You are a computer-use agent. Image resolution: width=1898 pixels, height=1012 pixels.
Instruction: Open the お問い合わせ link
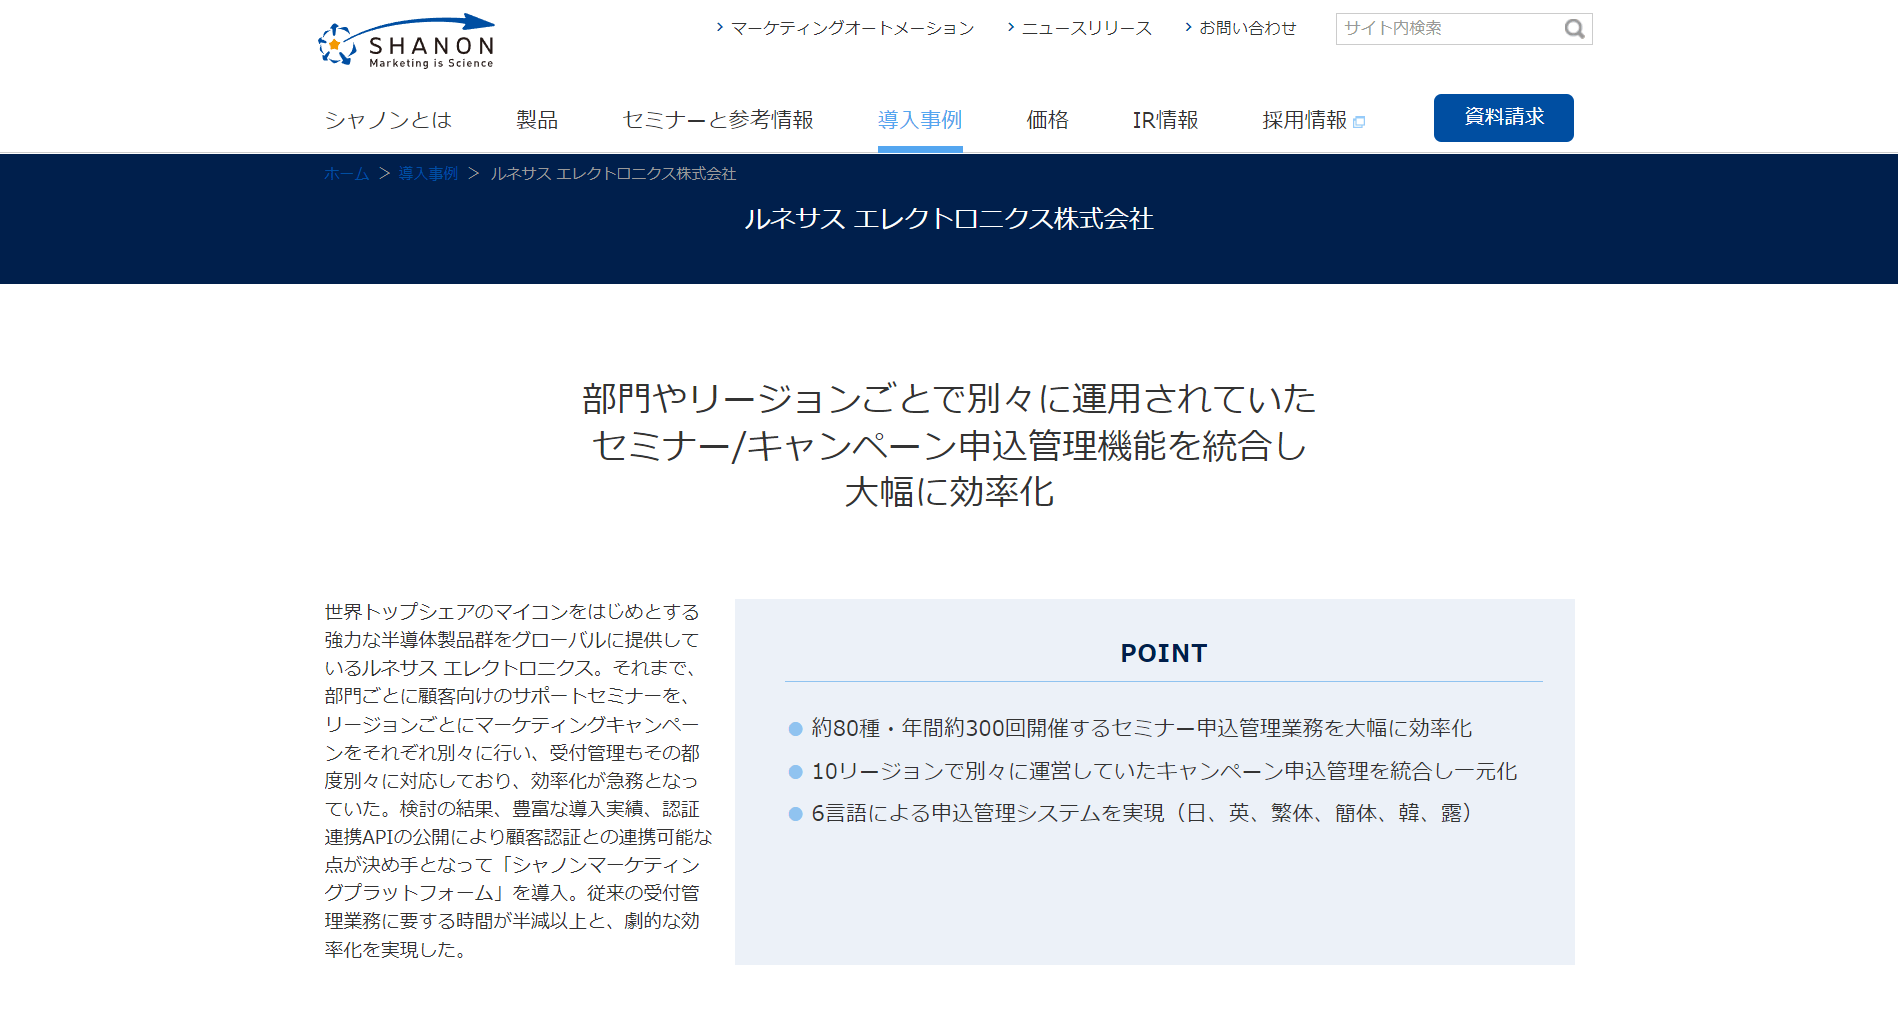click(1248, 28)
